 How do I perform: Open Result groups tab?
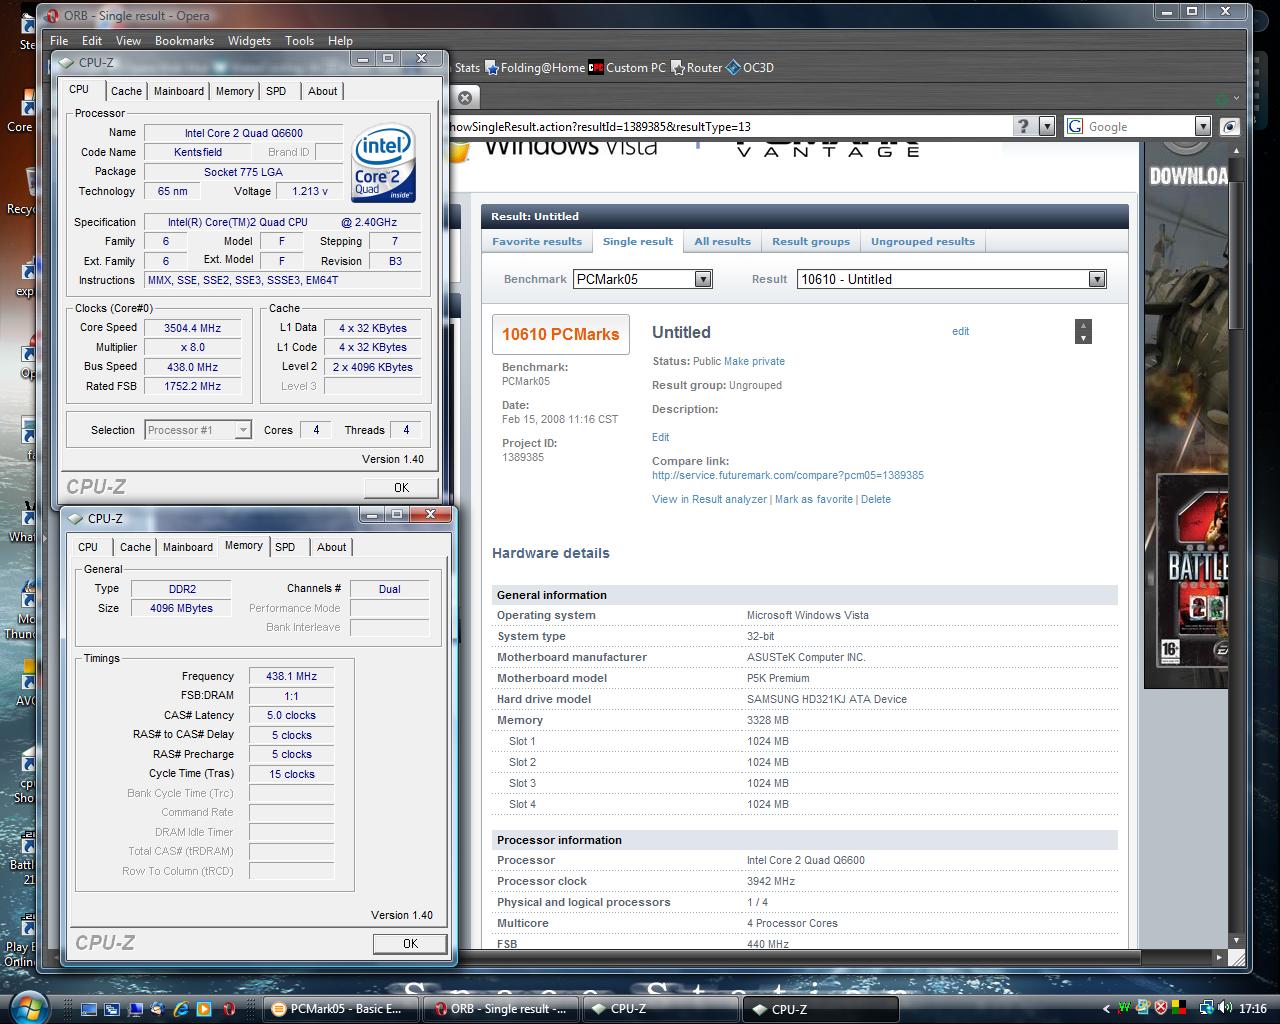(811, 241)
